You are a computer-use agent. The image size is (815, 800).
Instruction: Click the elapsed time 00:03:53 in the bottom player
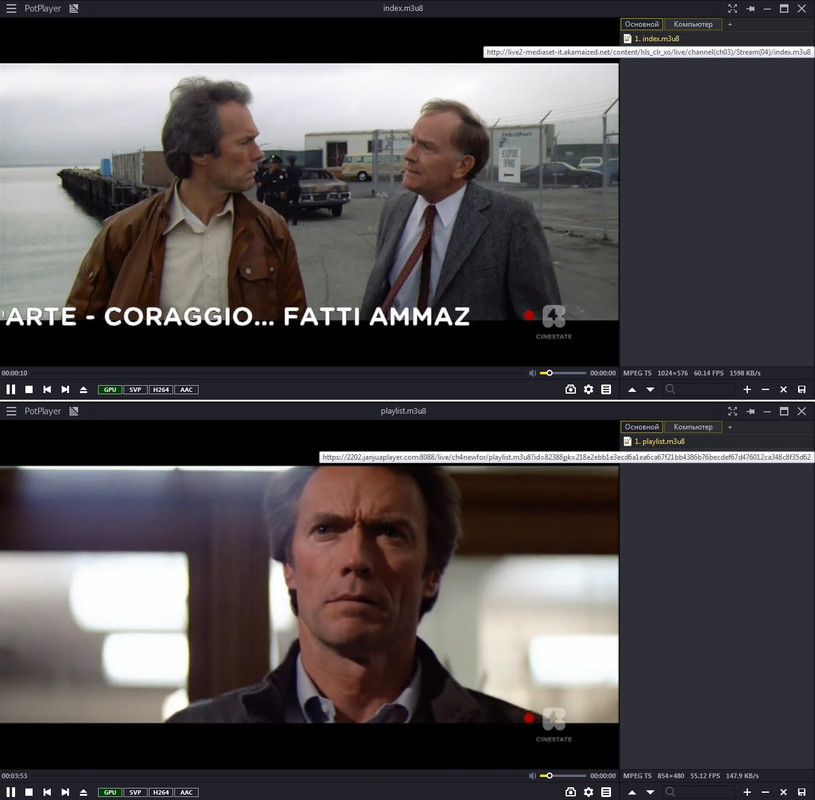coord(15,776)
